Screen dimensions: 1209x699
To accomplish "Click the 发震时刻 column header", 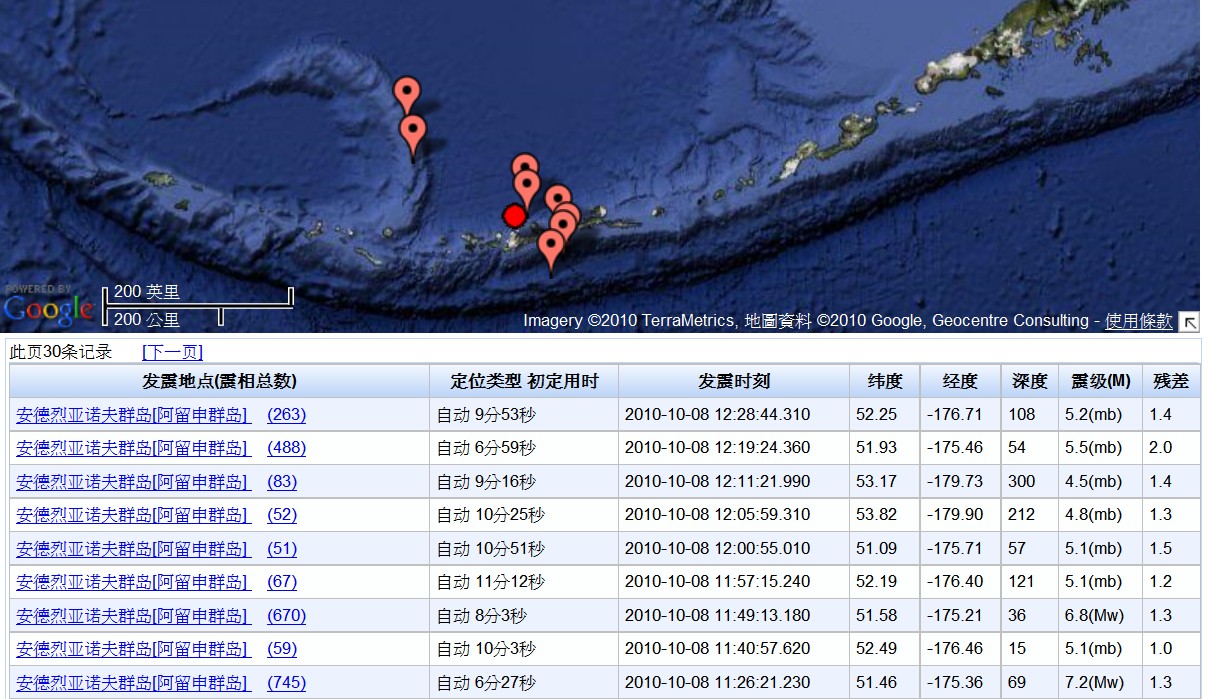I will [x=734, y=381].
